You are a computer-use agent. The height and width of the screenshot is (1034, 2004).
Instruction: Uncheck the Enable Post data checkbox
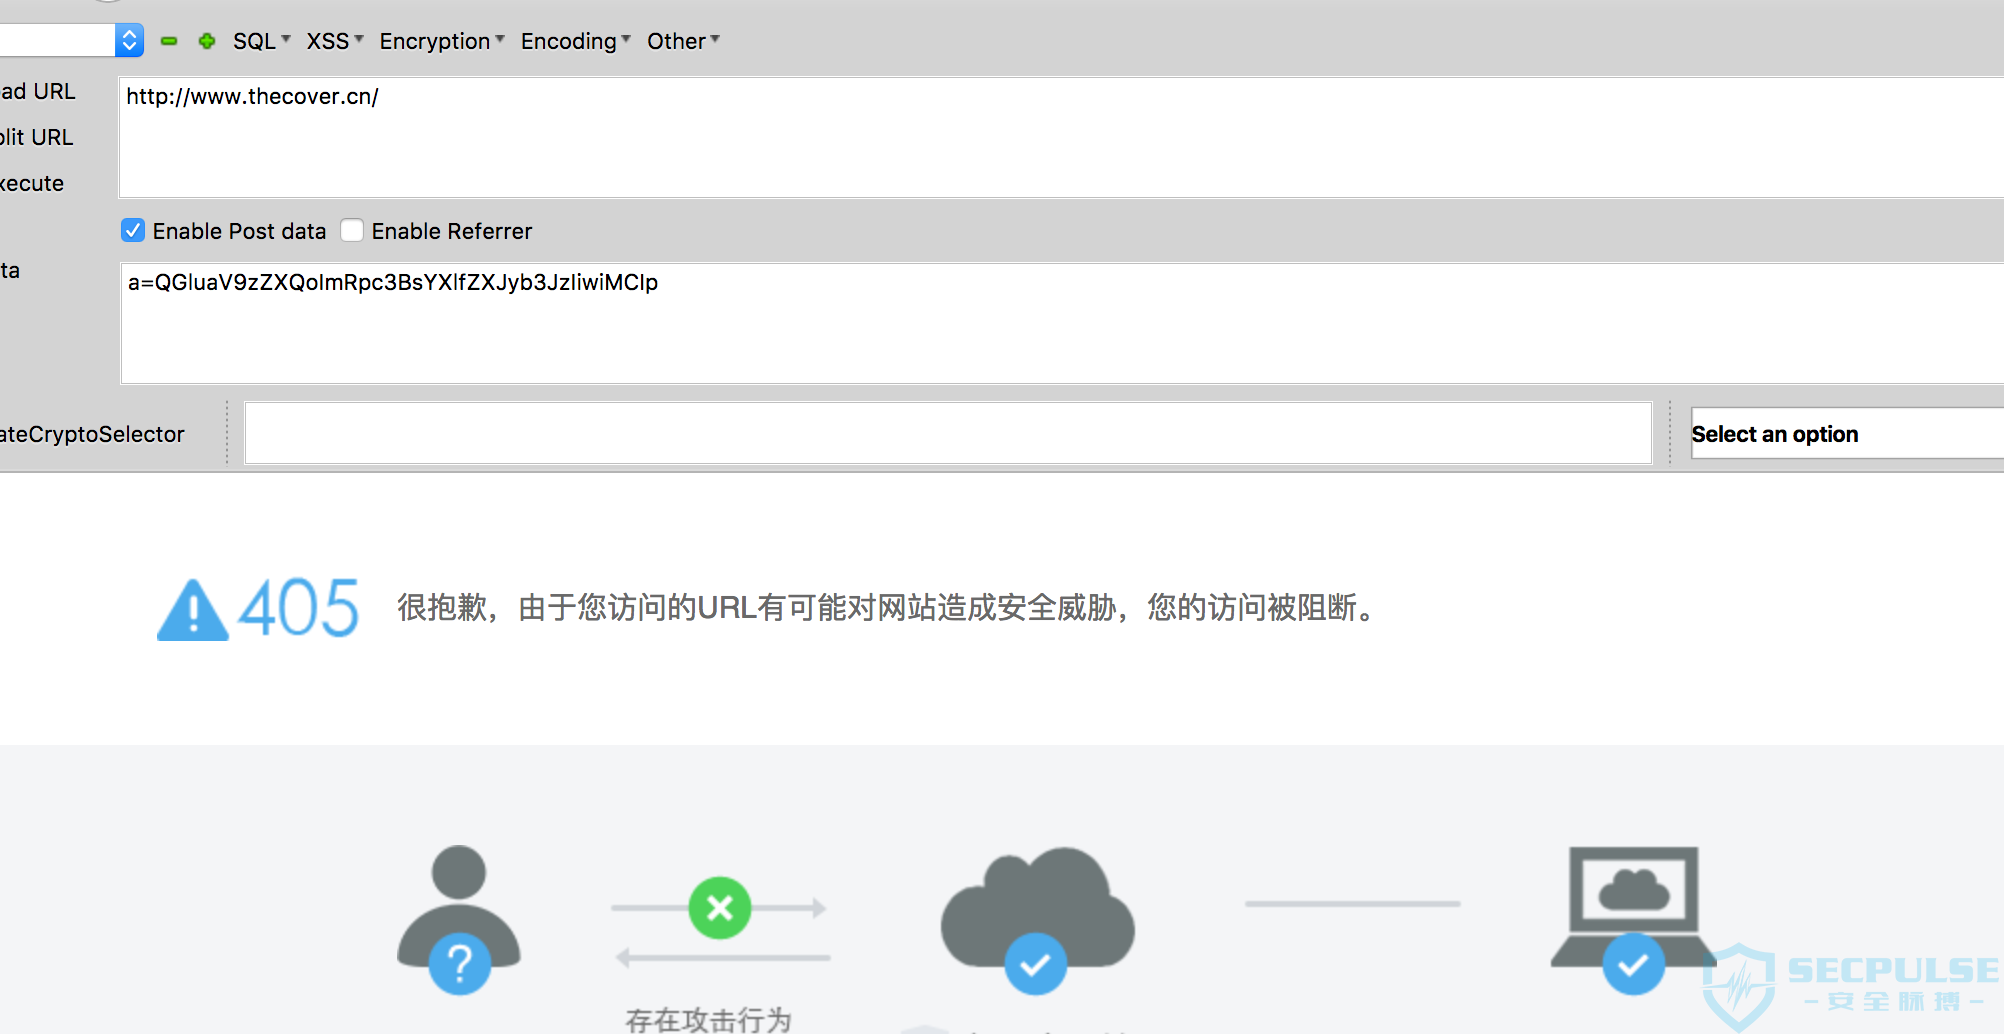[x=133, y=231]
